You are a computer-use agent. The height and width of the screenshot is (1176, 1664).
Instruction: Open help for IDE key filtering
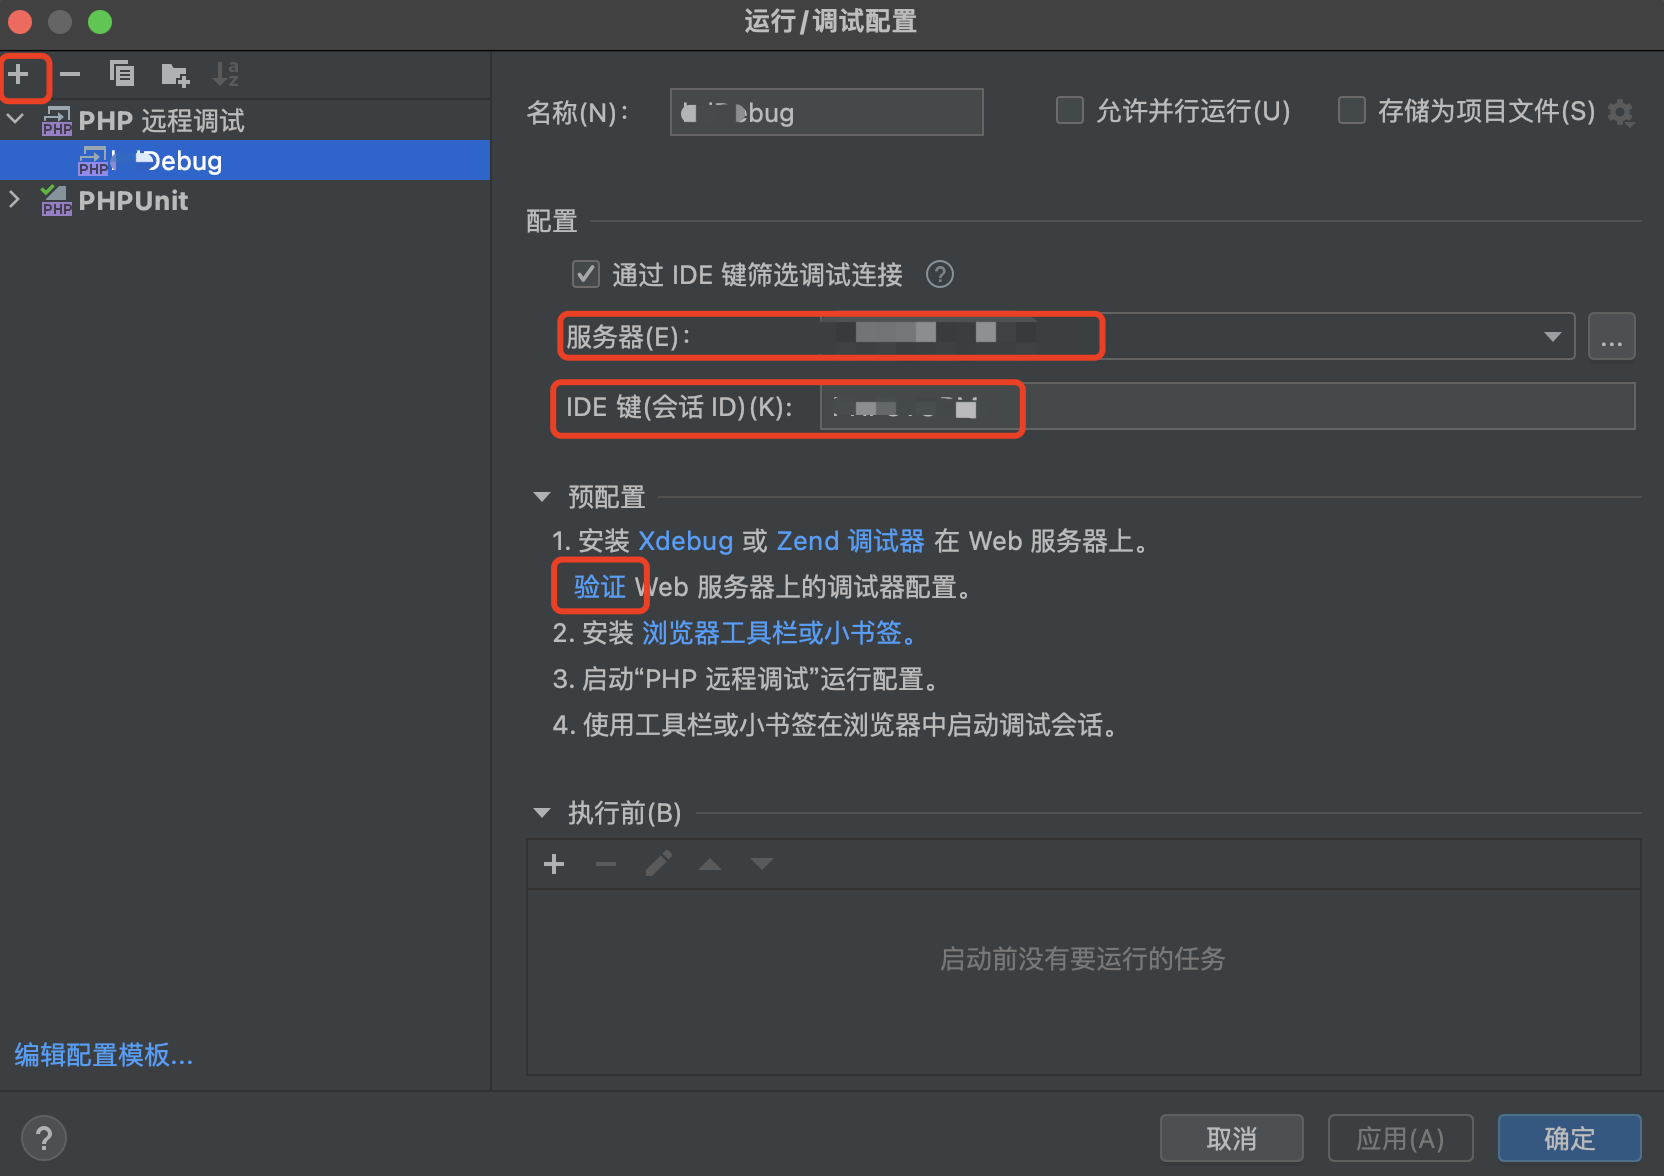pos(940,274)
